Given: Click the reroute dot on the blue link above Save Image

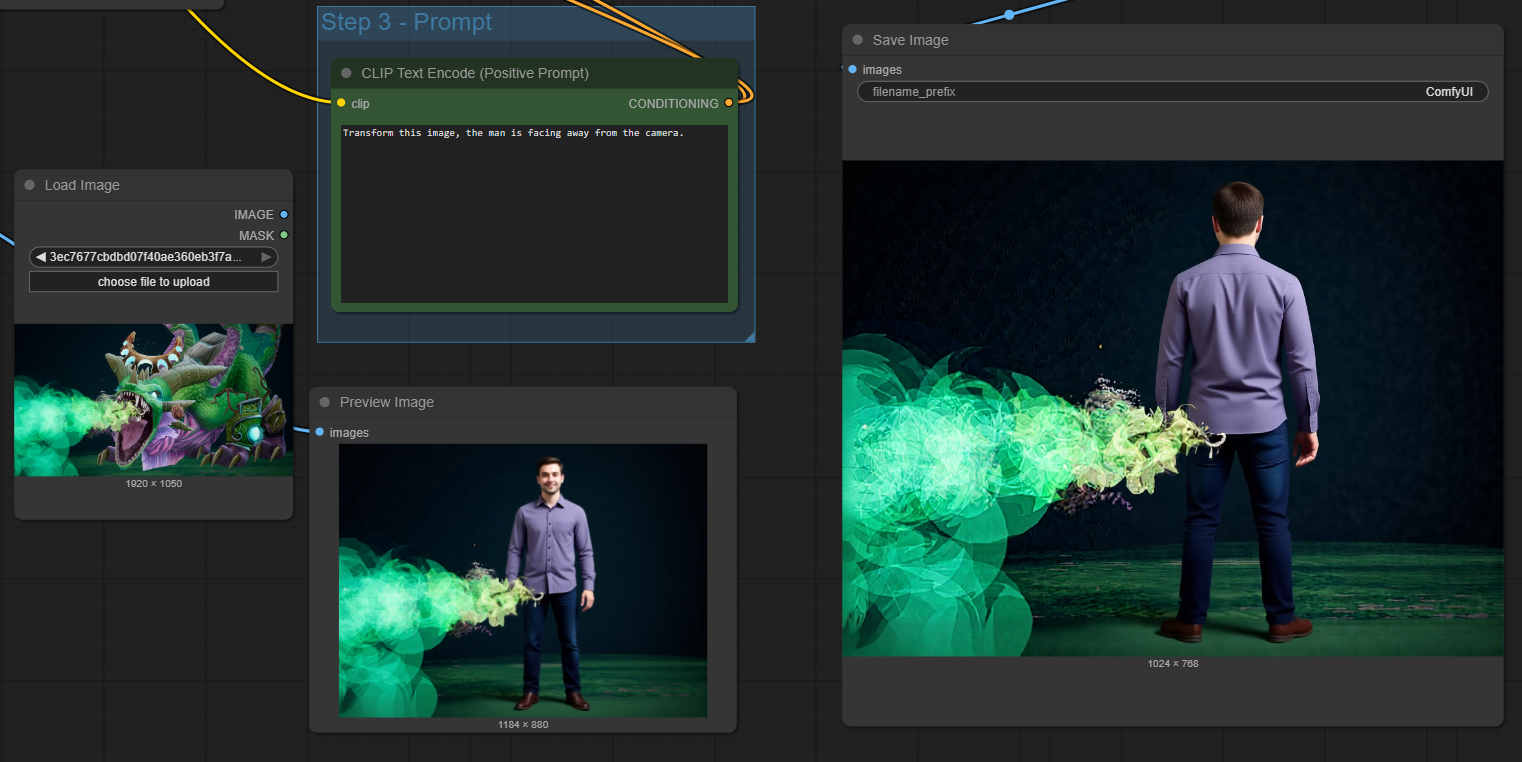Looking at the screenshot, I should (x=1009, y=14).
